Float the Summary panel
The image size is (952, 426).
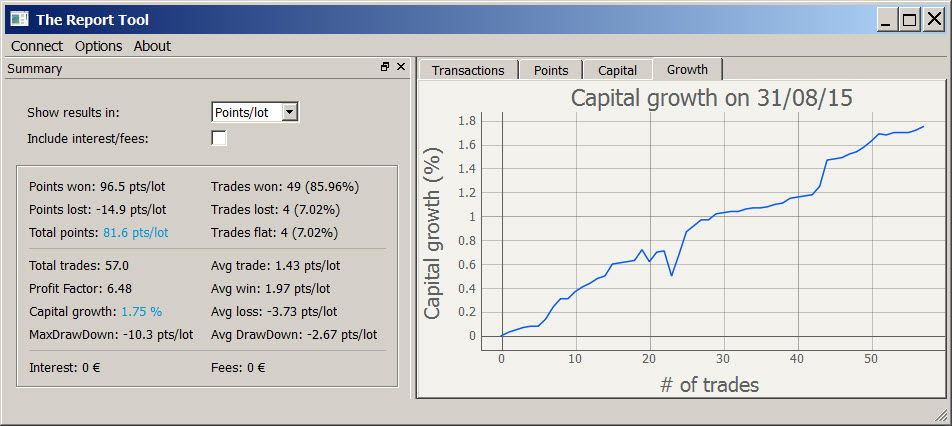point(385,67)
